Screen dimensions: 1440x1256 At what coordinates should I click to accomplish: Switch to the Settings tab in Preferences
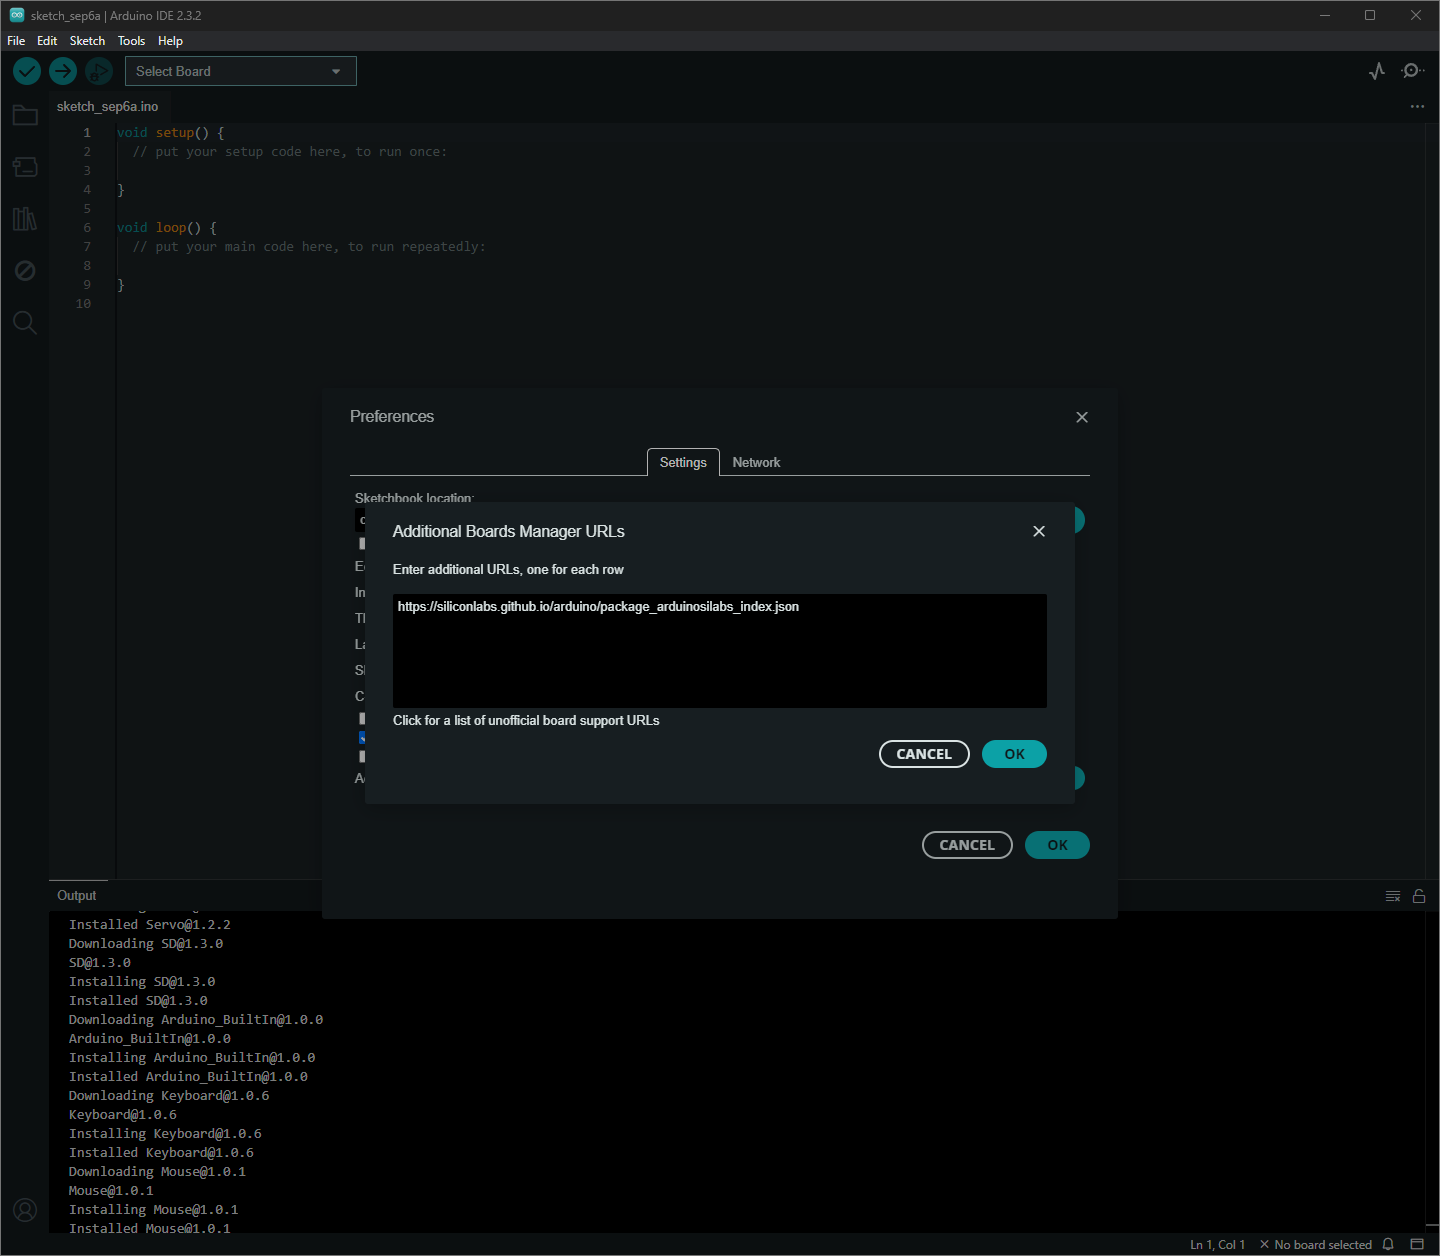click(x=683, y=462)
